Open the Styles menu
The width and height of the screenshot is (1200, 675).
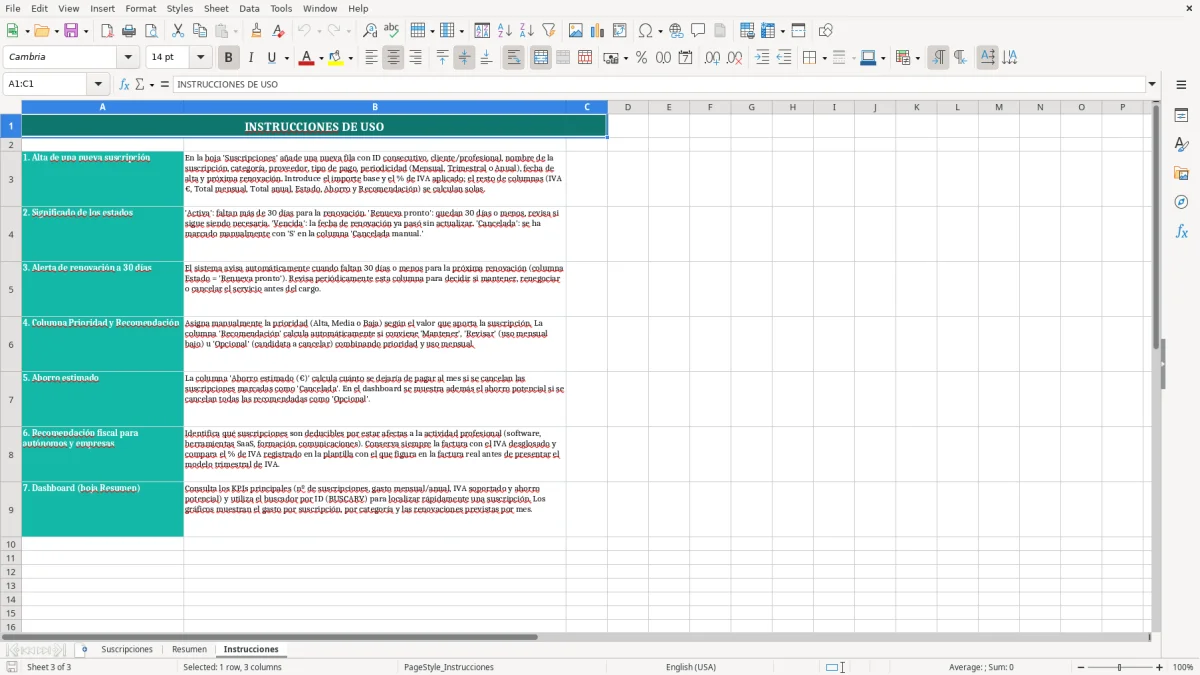tap(180, 8)
